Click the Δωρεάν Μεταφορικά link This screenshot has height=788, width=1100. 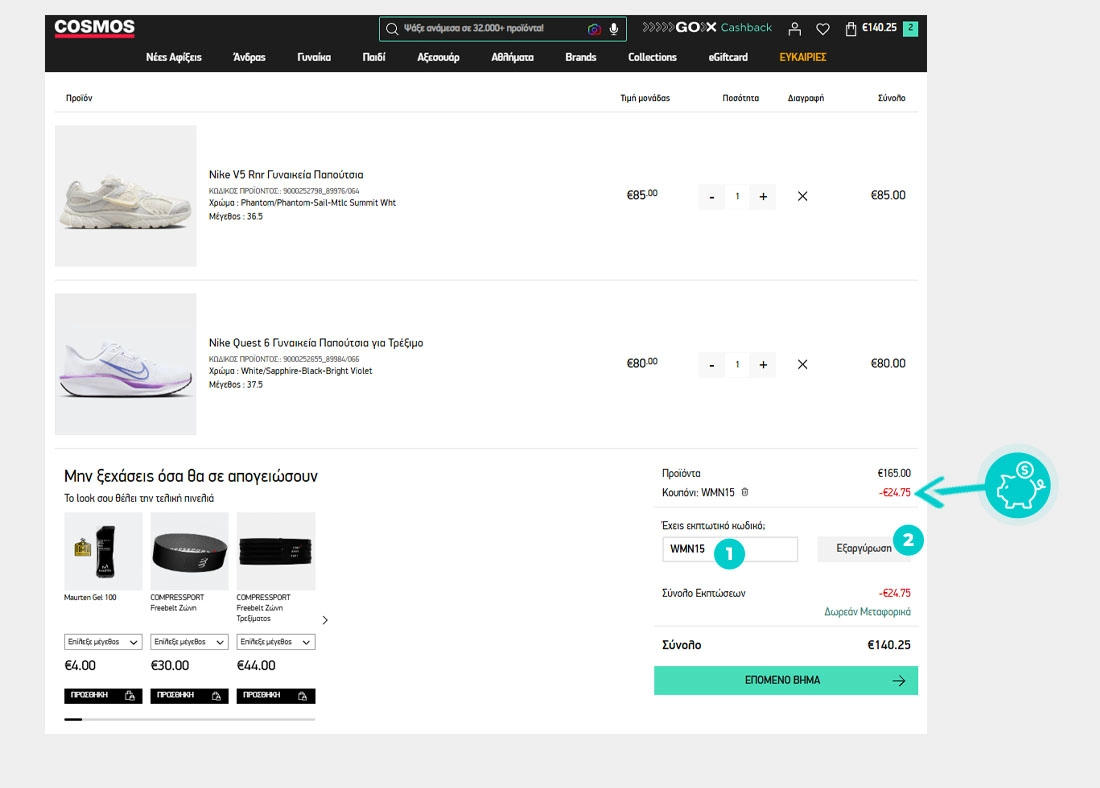867,612
